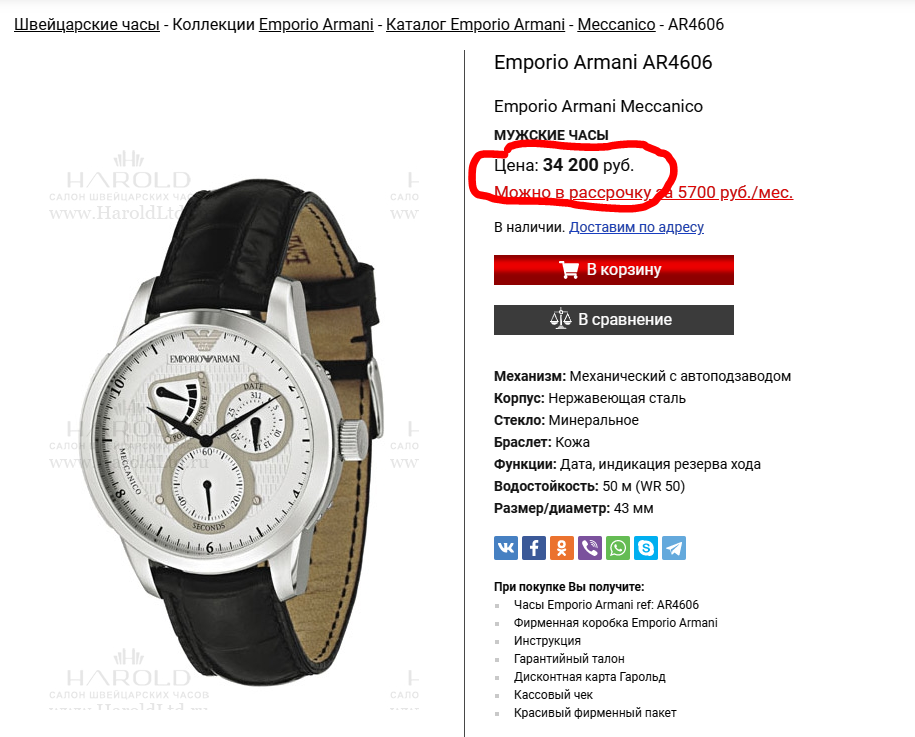This screenshot has height=737, width=915.
Task: Open the Meccanico breadcrumb link
Action: [x=616, y=25]
